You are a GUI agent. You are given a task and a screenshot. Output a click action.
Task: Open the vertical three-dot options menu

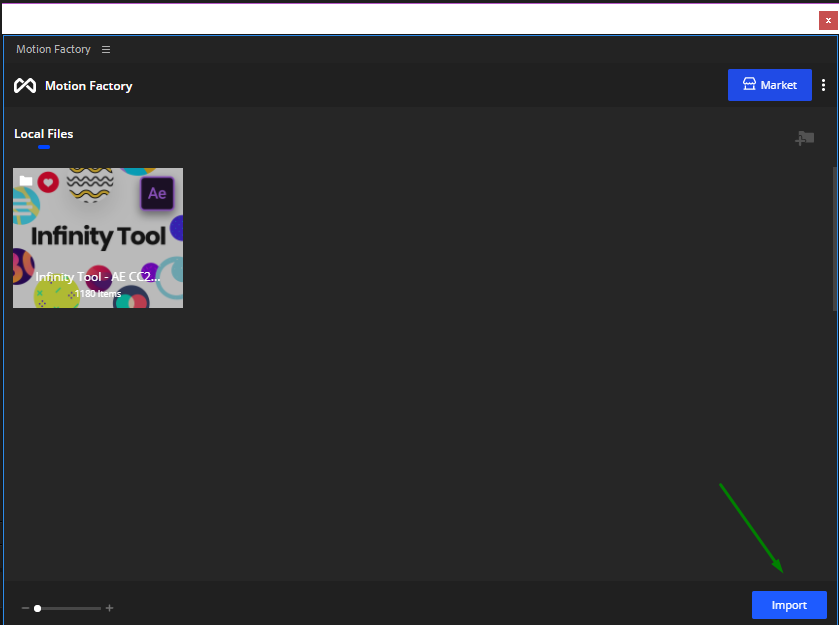[x=823, y=85]
